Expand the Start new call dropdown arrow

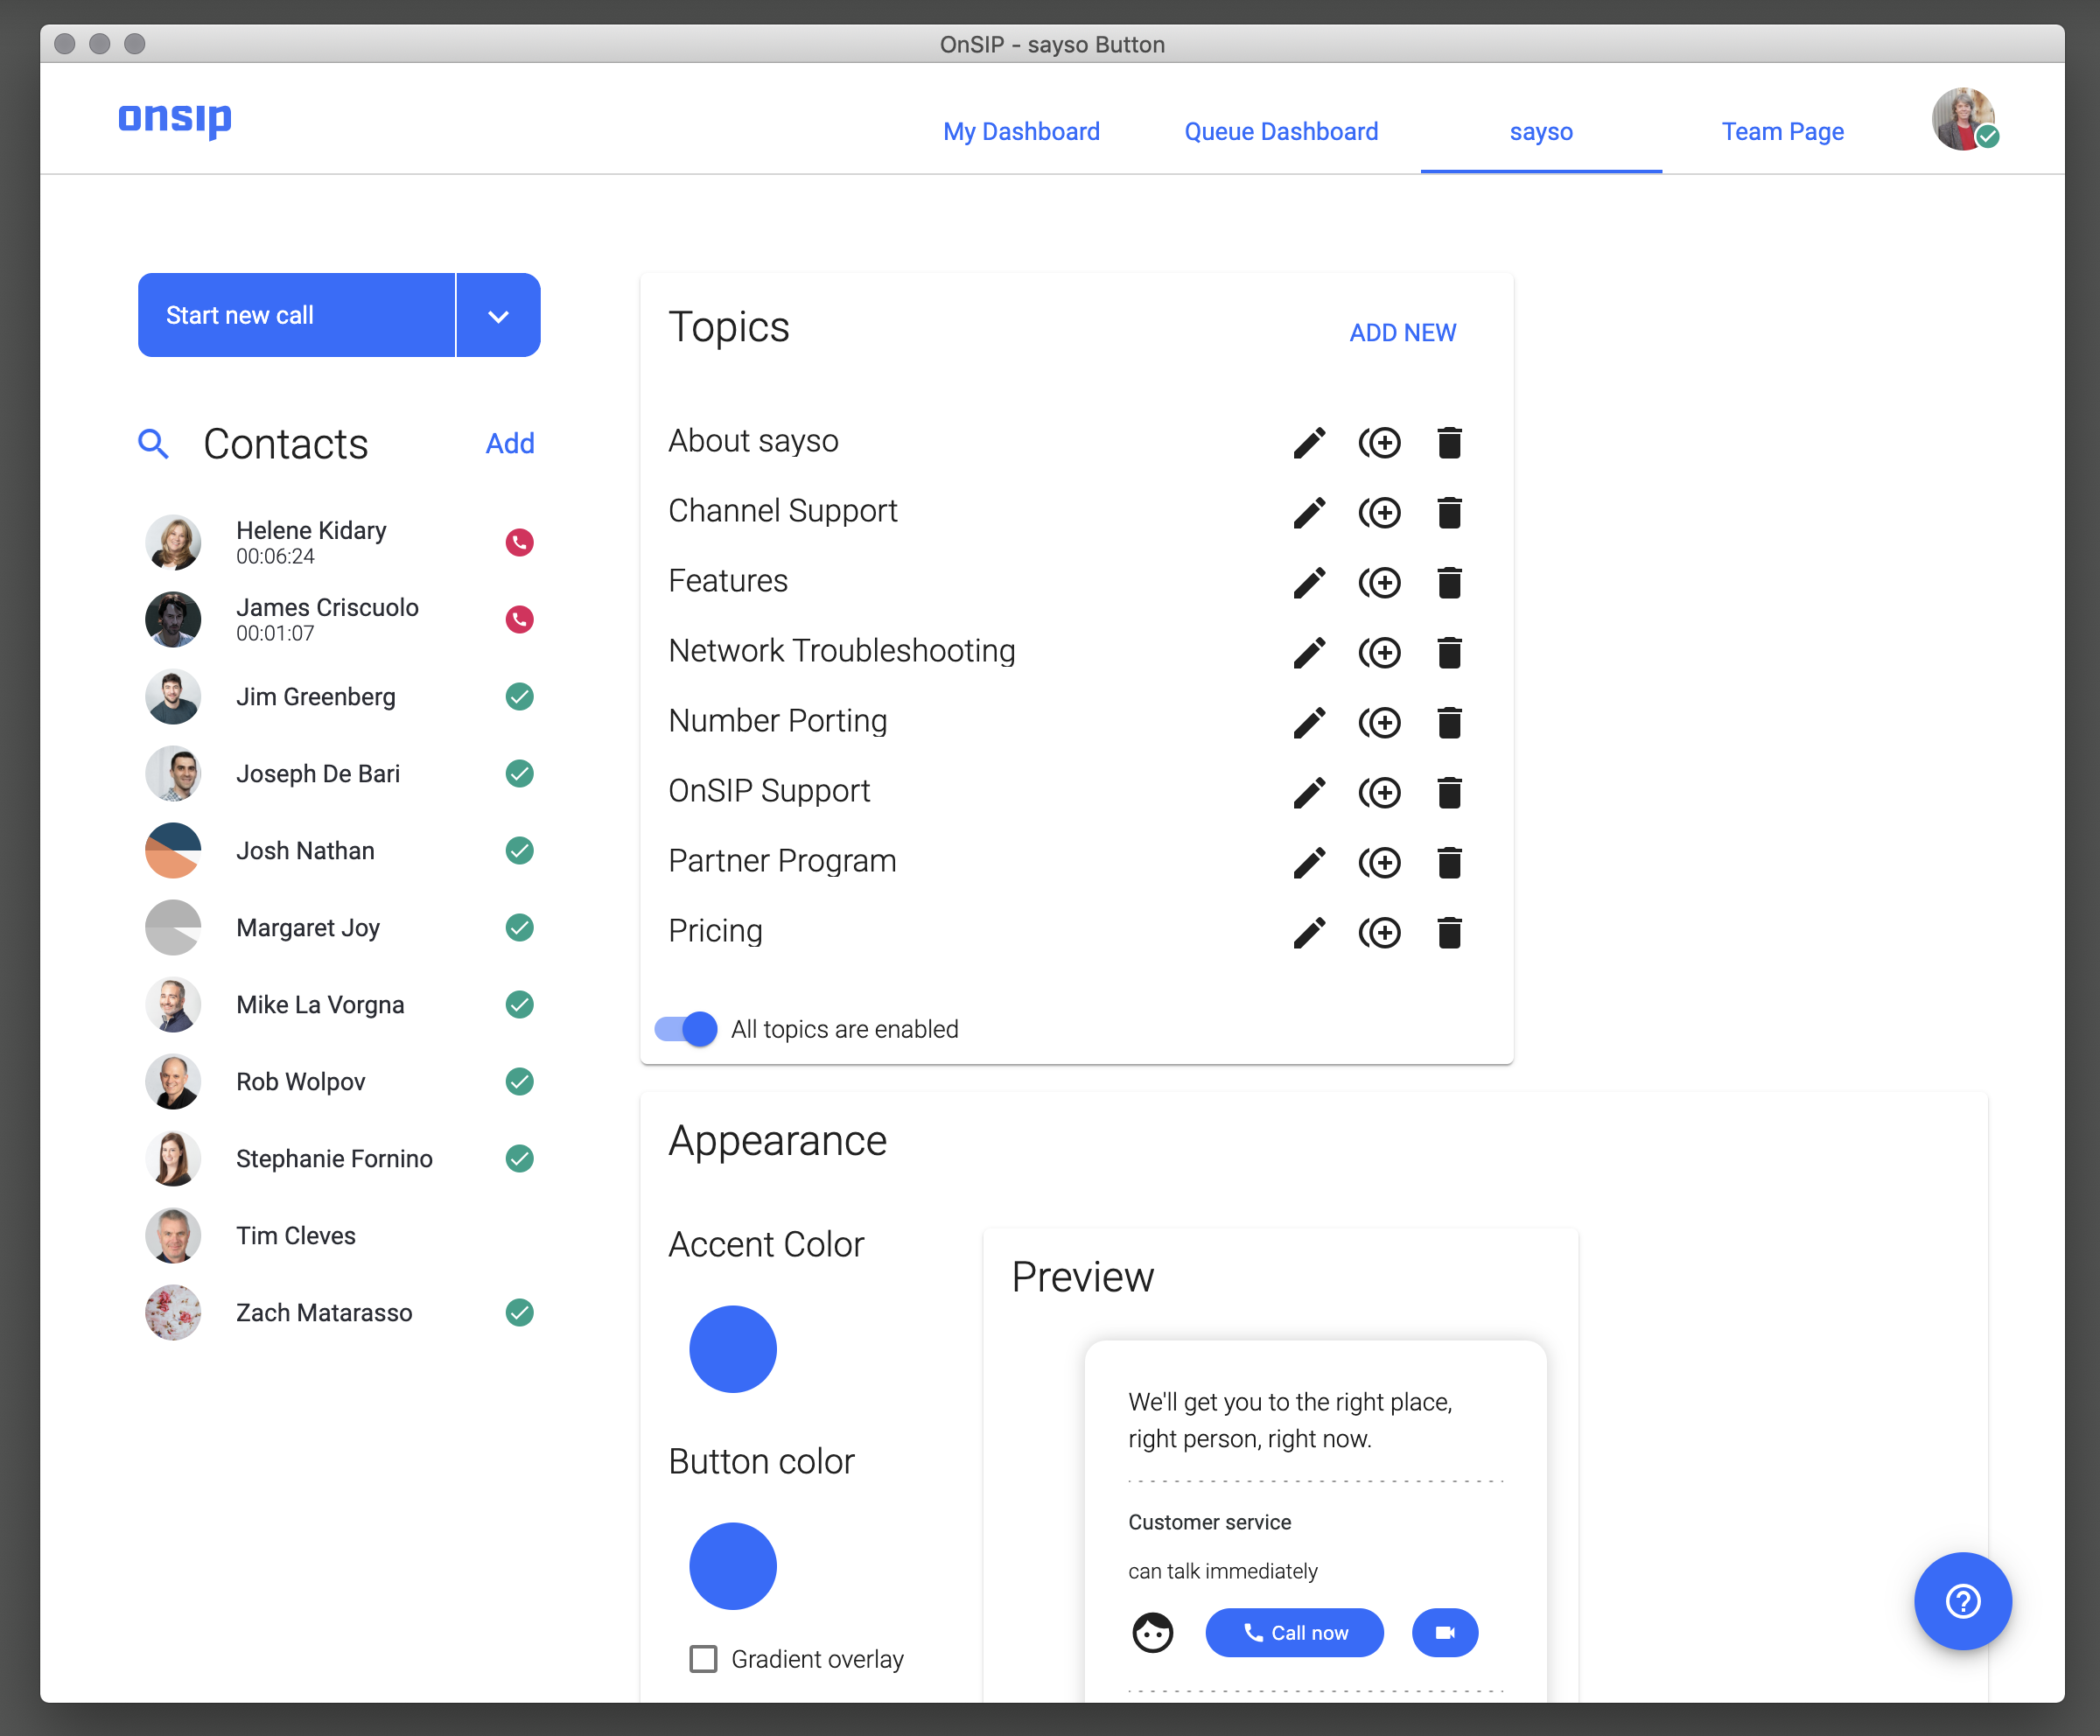pyautogui.click(x=498, y=315)
